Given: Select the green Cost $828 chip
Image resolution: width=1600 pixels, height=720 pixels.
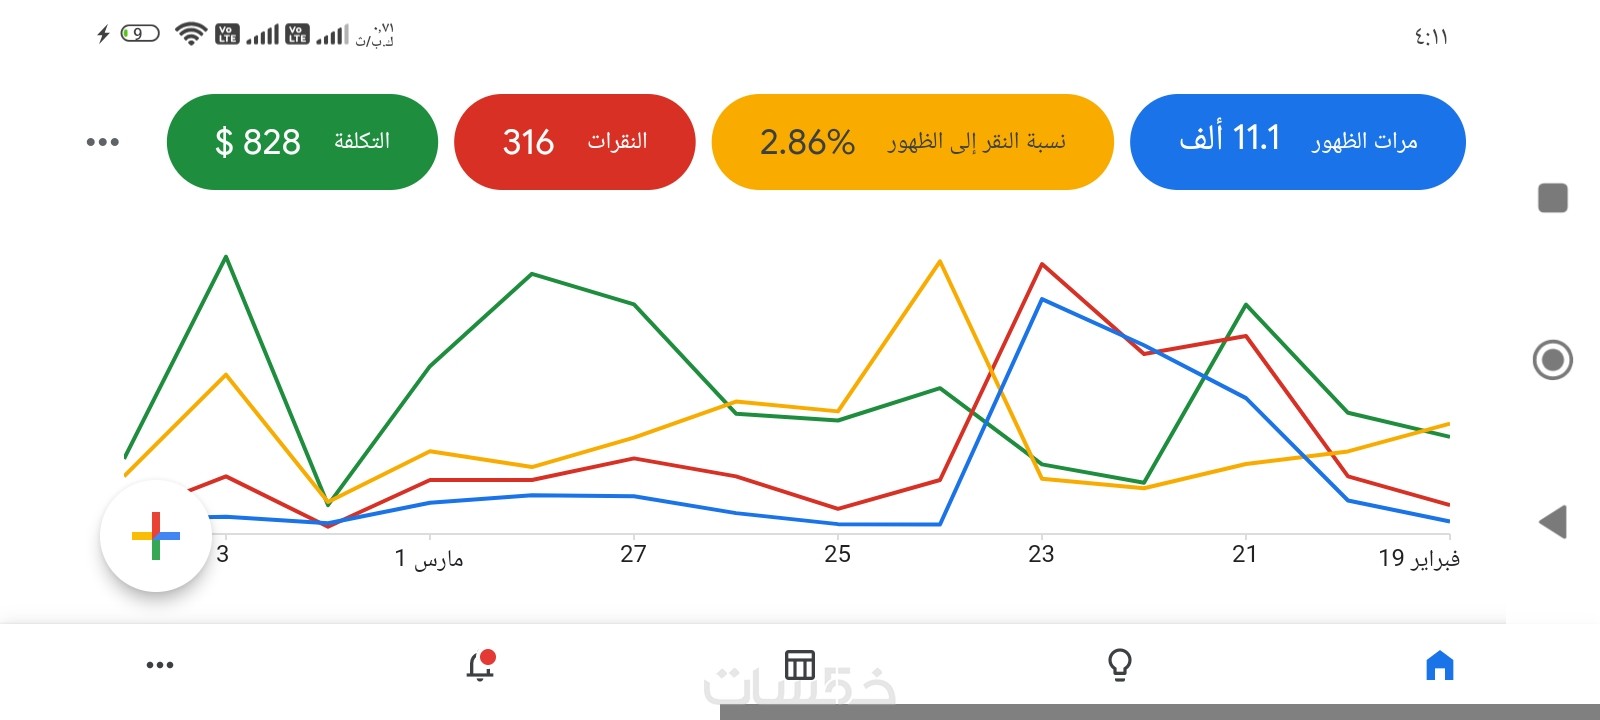Looking at the screenshot, I should [x=302, y=141].
